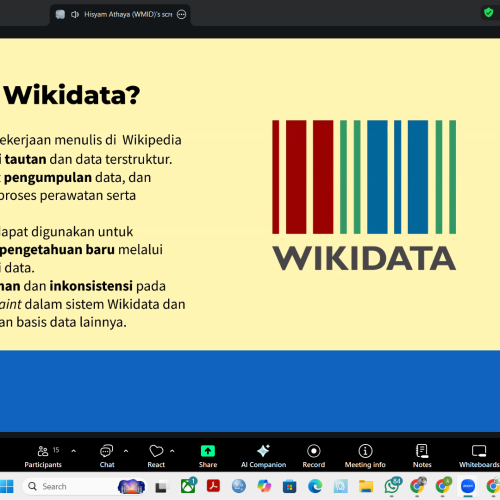Open File Explorer from taskbar

click(366, 486)
